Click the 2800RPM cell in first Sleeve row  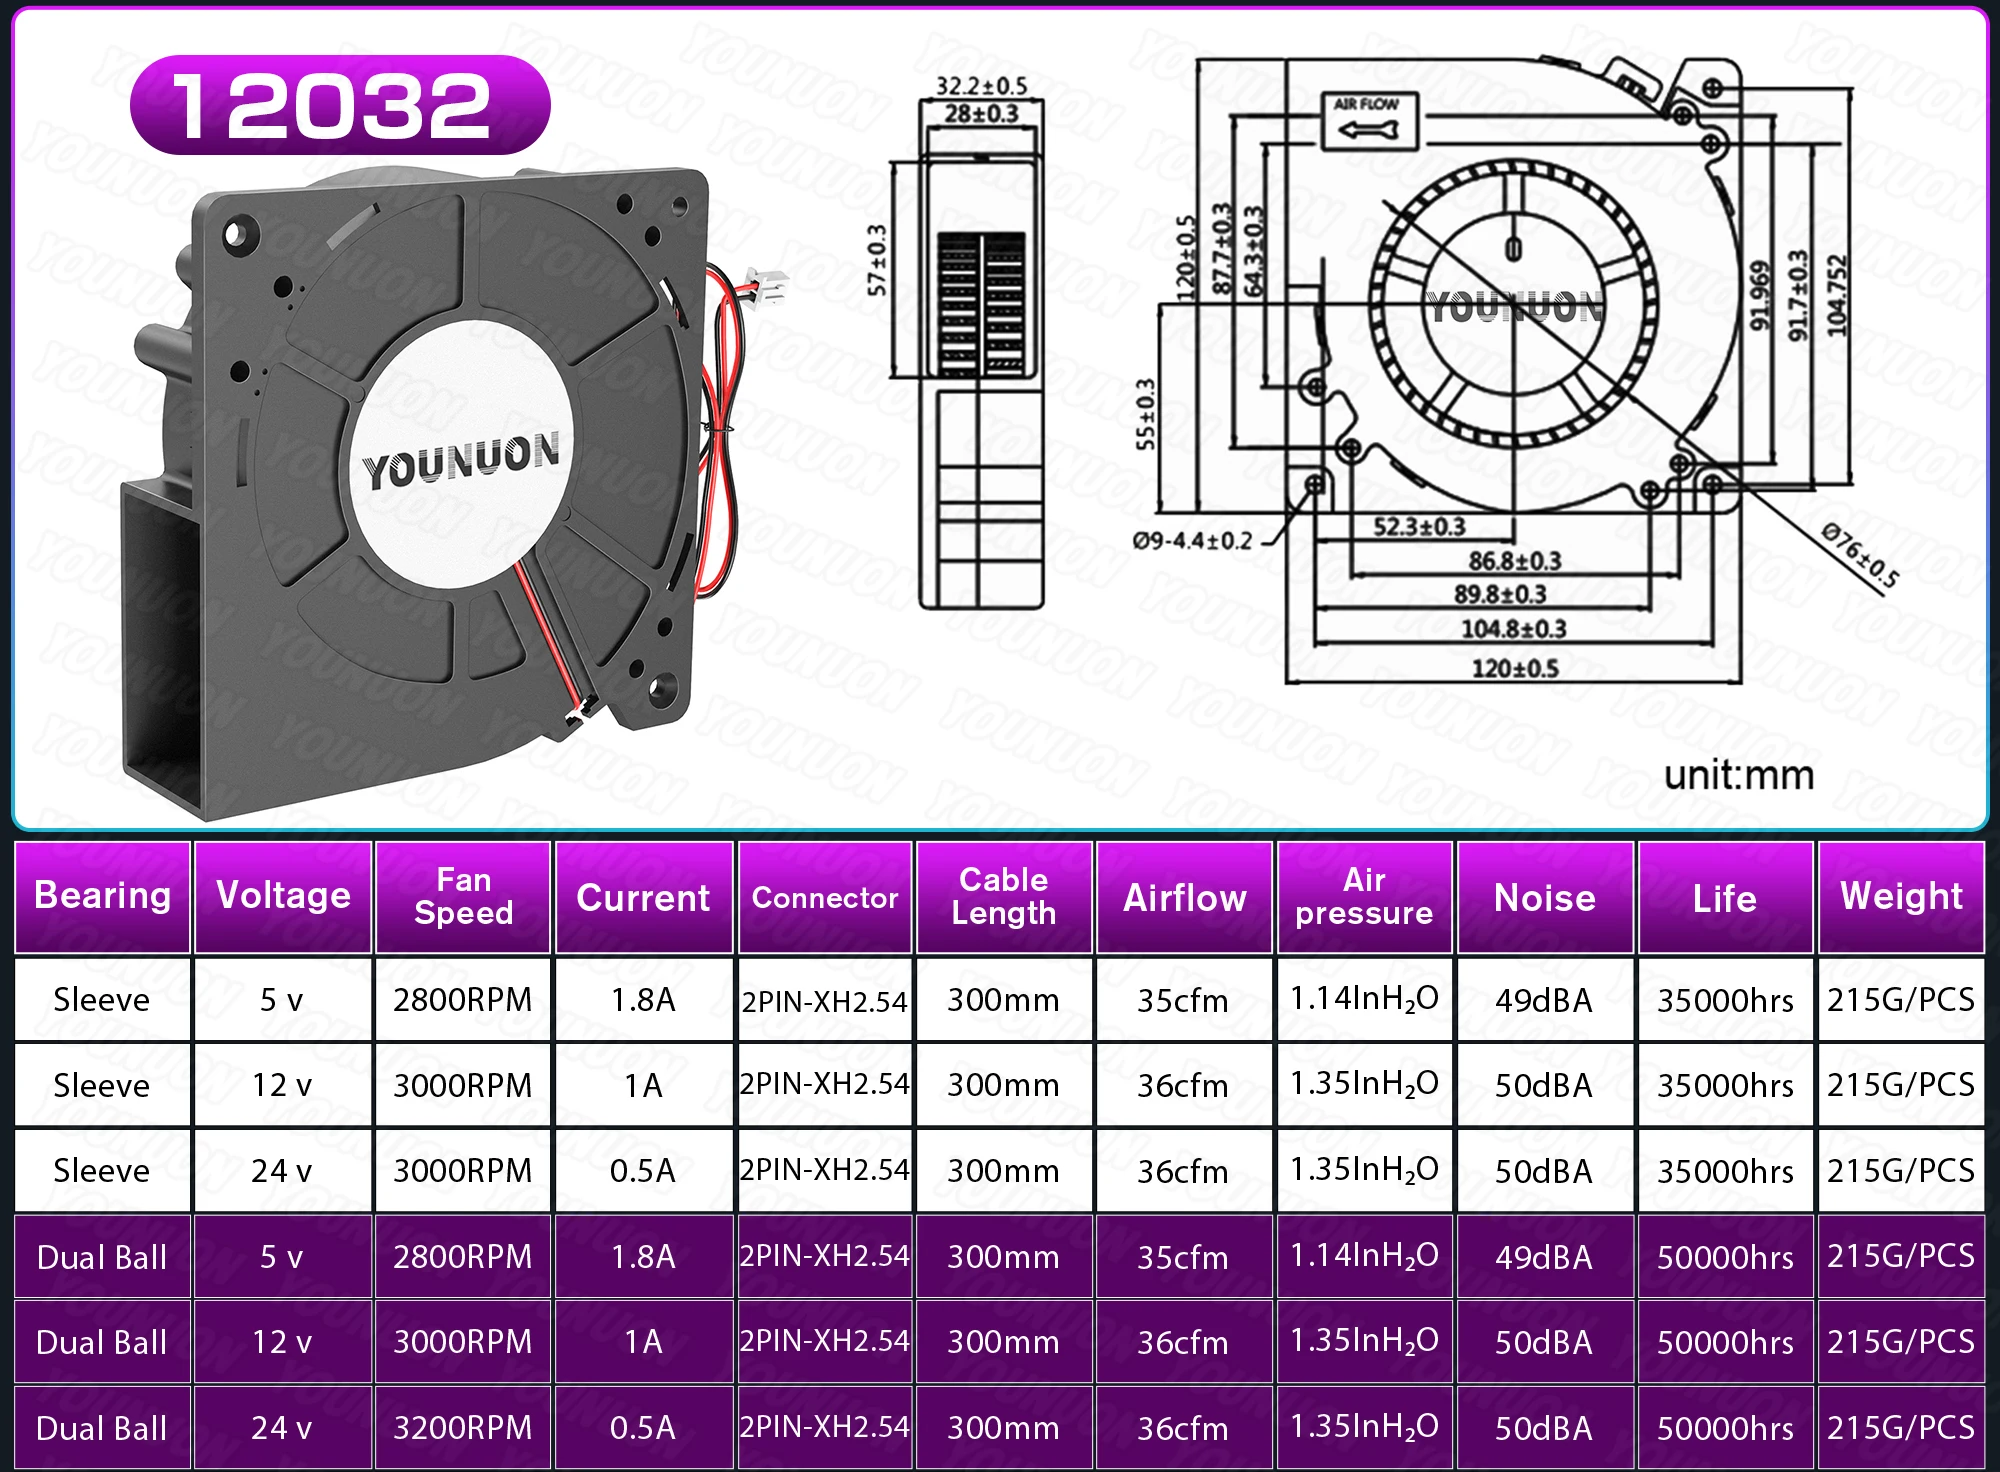pyautogui.click(x=463, y=999)
